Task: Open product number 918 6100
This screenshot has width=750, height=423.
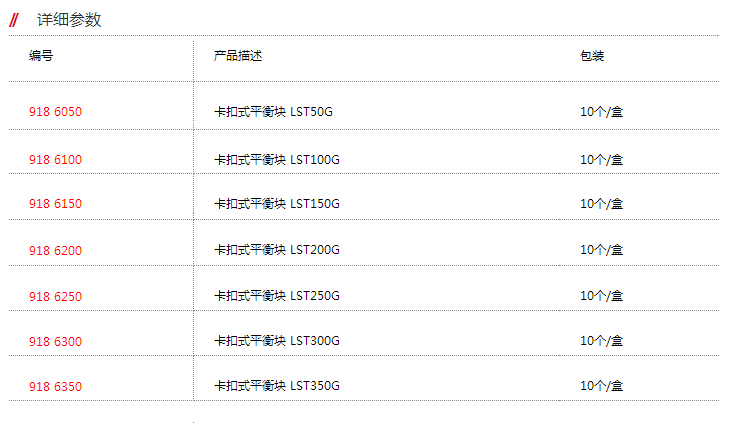Action: click(x=55, y=160)
